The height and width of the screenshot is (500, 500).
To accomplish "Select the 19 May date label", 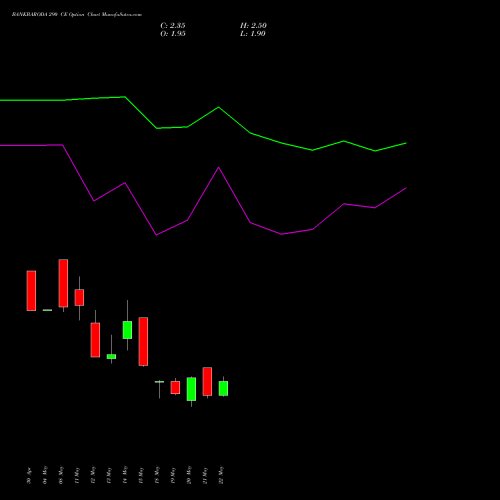I will (173, 475).
